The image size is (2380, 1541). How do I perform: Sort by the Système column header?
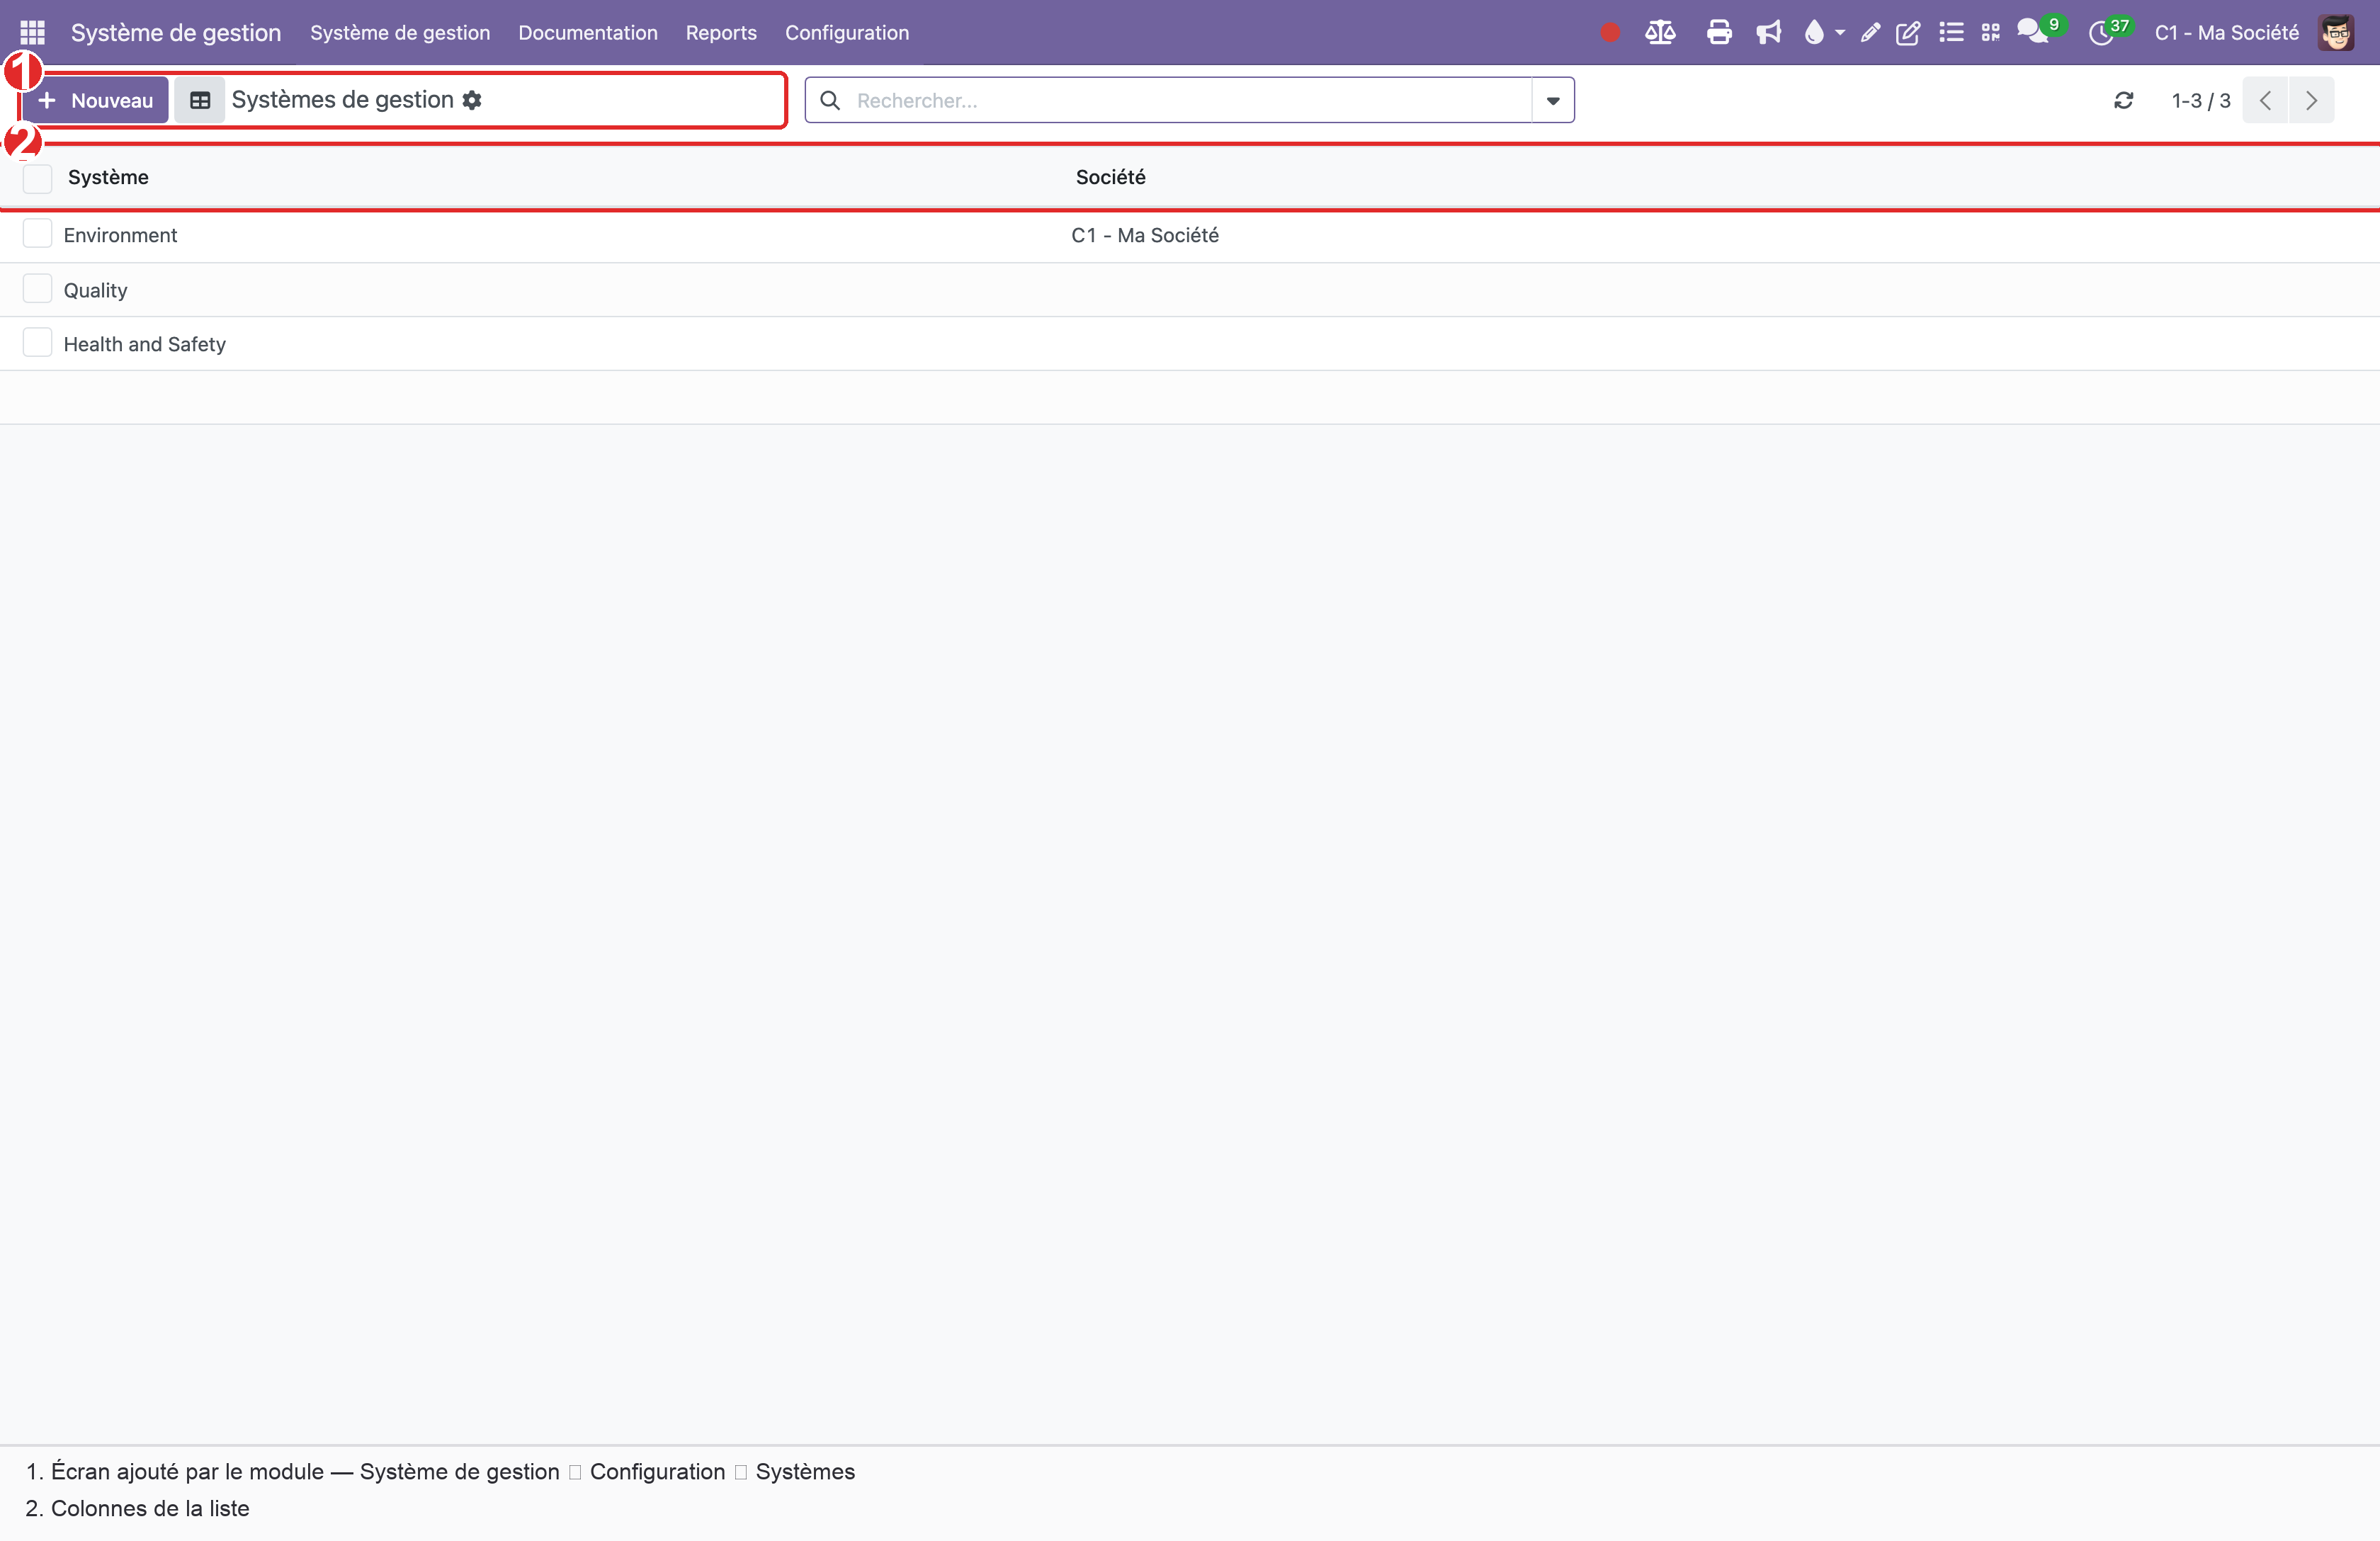108,177
